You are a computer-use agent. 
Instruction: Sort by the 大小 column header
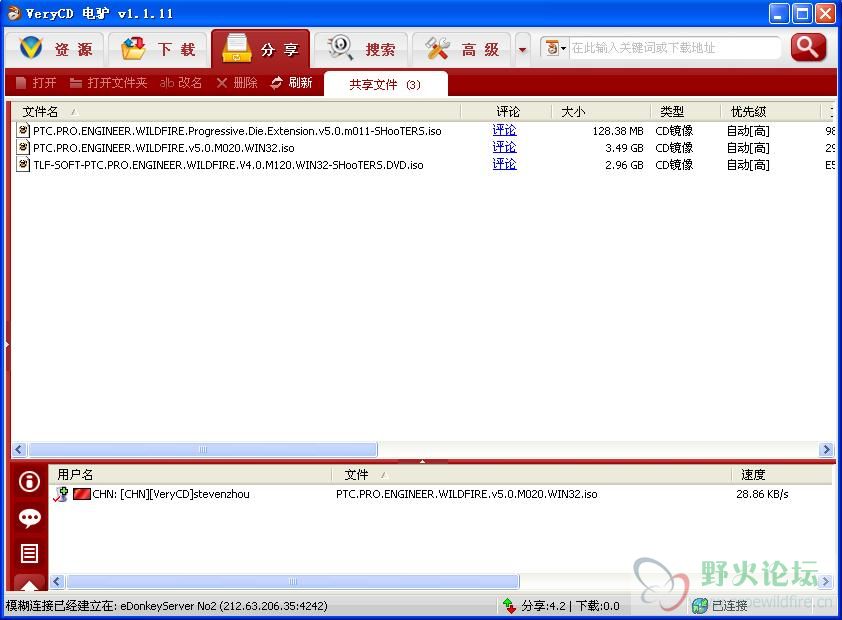pos(601,112)
